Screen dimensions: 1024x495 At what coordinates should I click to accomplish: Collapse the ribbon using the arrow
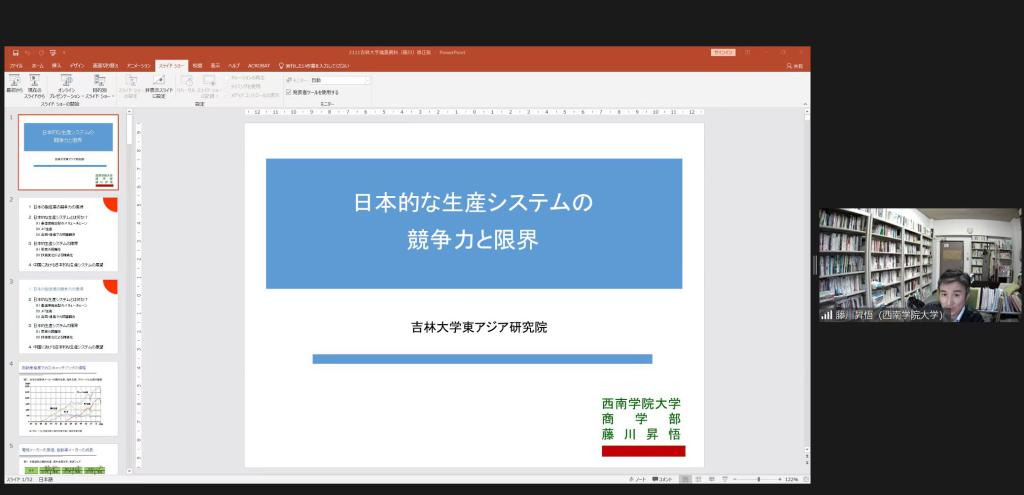(x=805, y=102)
